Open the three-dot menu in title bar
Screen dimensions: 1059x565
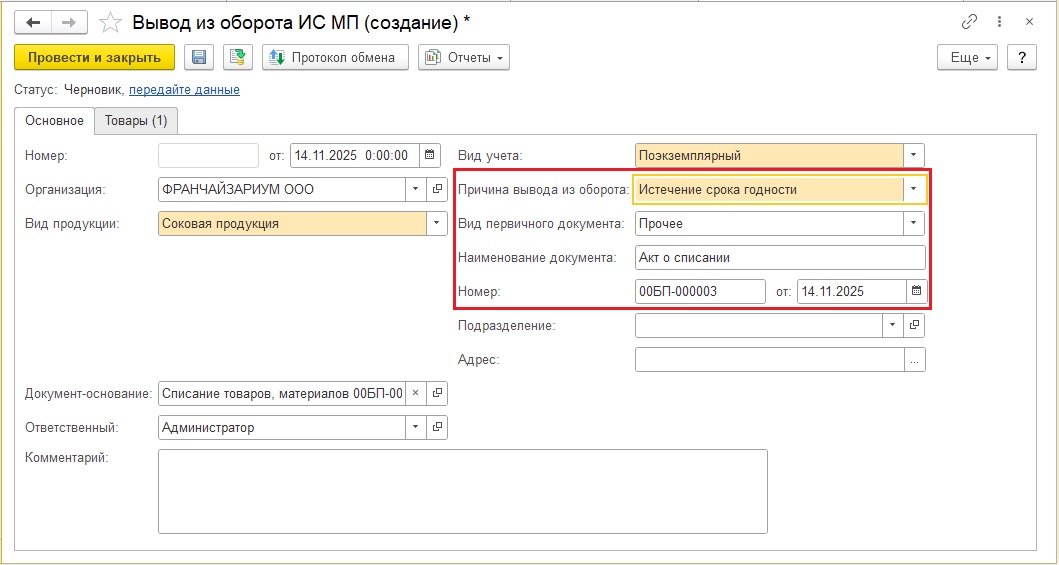click(x=999, y=22)
